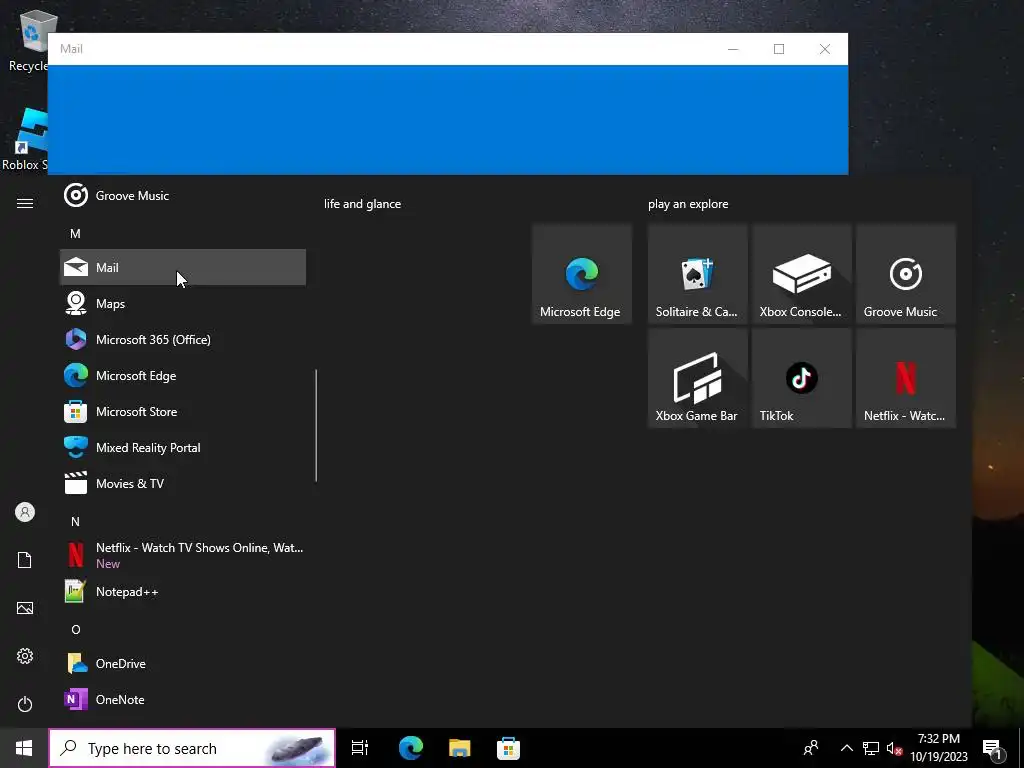Close the Mail window

tap(825, 49)
